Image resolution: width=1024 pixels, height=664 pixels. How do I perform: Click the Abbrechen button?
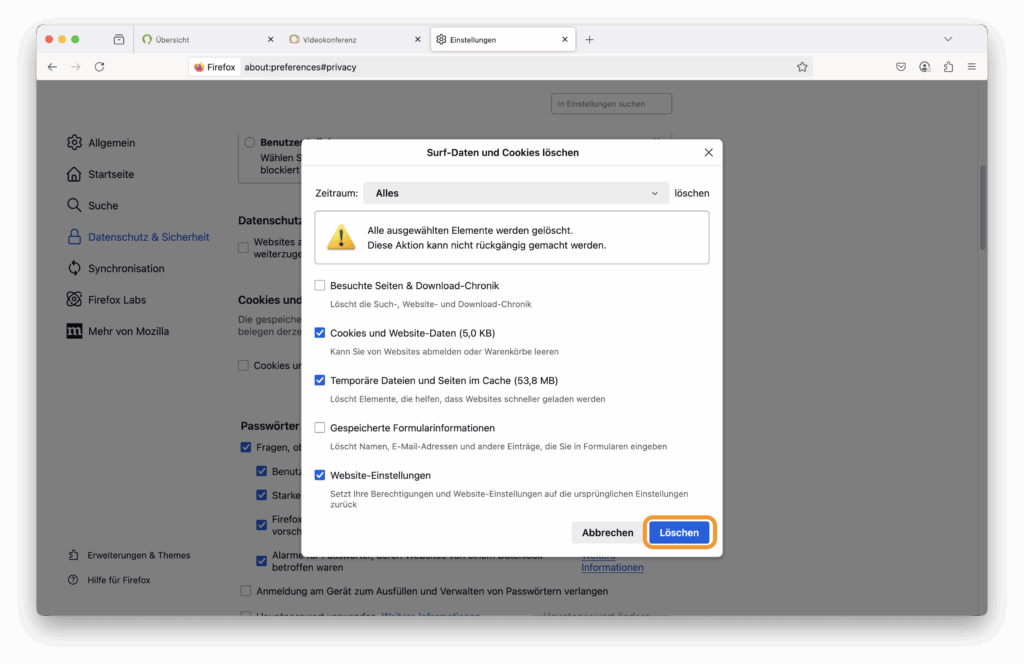tap(607, 533)
